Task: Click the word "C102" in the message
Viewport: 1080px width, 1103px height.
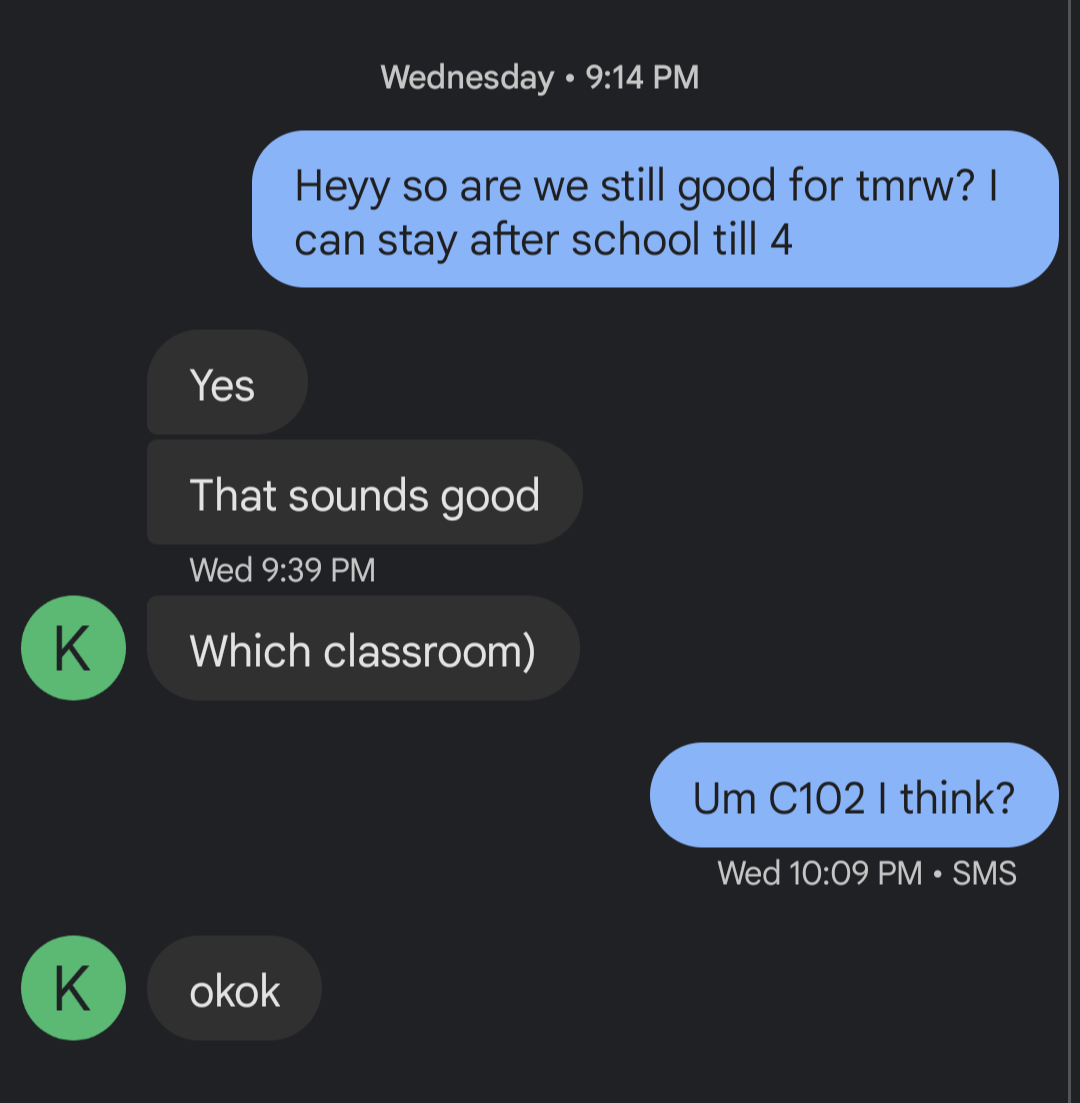Action: coord(816,798)
